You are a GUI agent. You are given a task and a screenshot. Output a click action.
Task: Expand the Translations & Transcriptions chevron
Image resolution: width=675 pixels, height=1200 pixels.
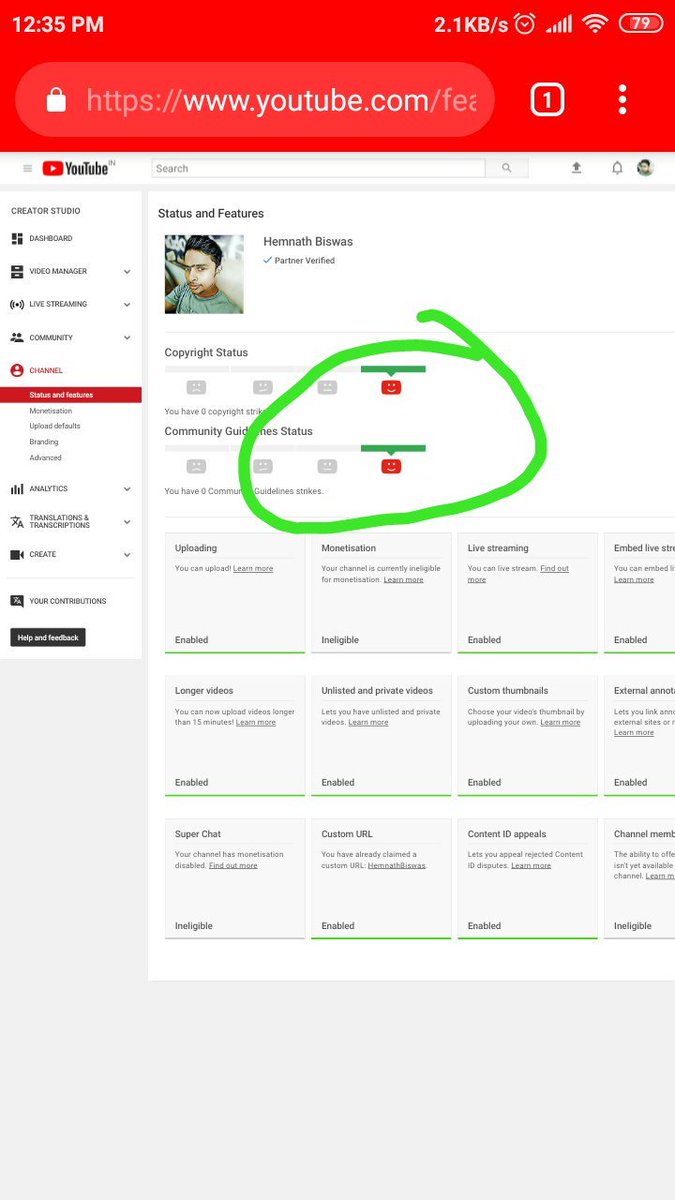[x=127, y=522]
